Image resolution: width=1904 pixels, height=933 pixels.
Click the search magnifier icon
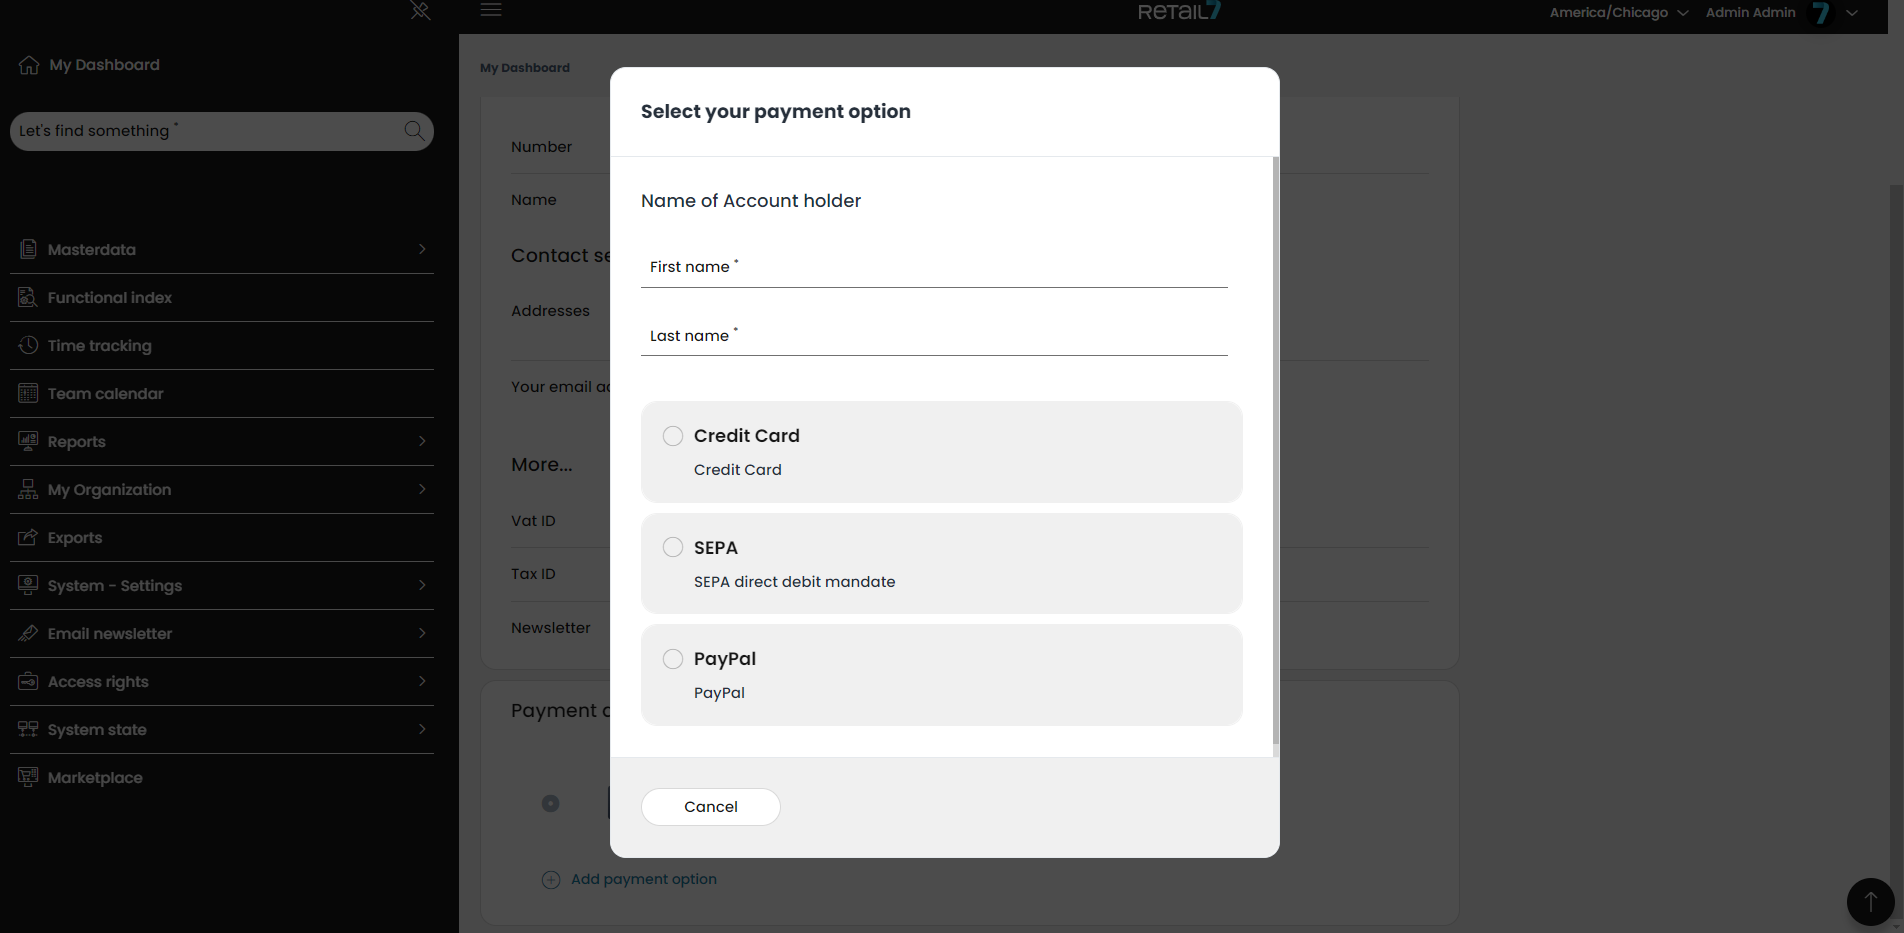coord(413,131)
